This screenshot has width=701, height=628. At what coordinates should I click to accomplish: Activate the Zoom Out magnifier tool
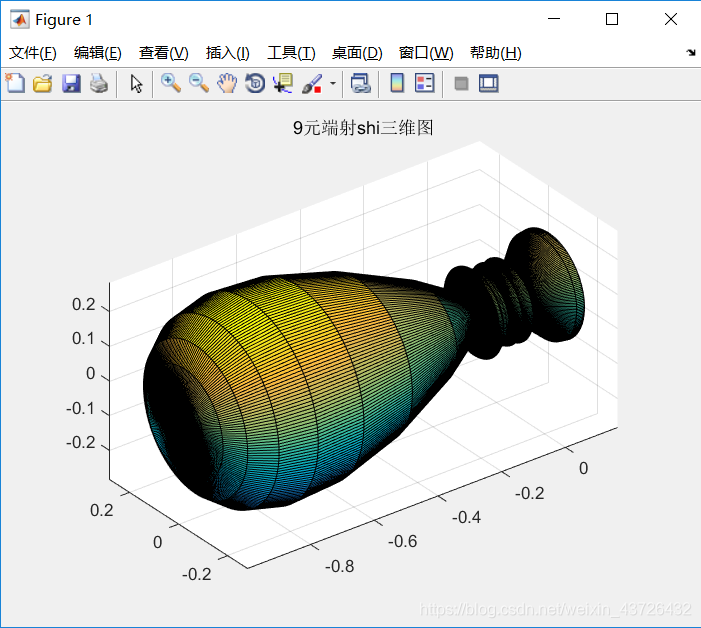[x=199, y=84]
